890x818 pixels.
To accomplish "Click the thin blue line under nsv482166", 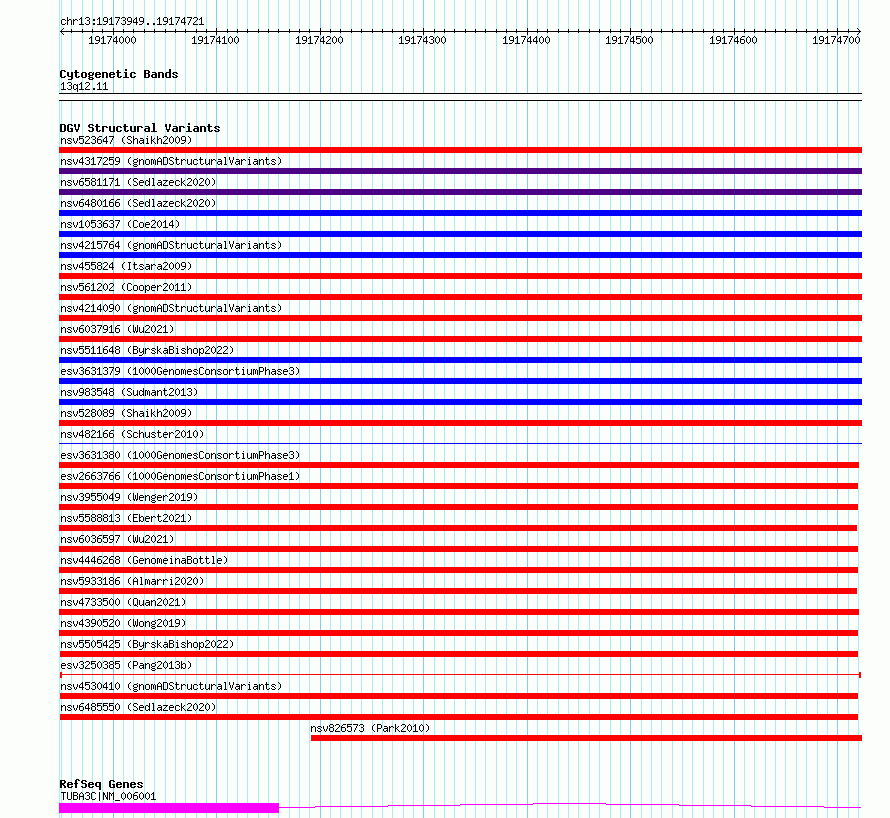I will [x=460, y=443].
